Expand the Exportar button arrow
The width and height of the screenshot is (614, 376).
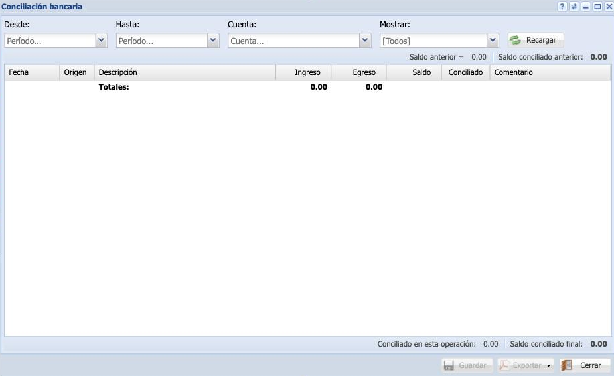[x=549, y=366]
